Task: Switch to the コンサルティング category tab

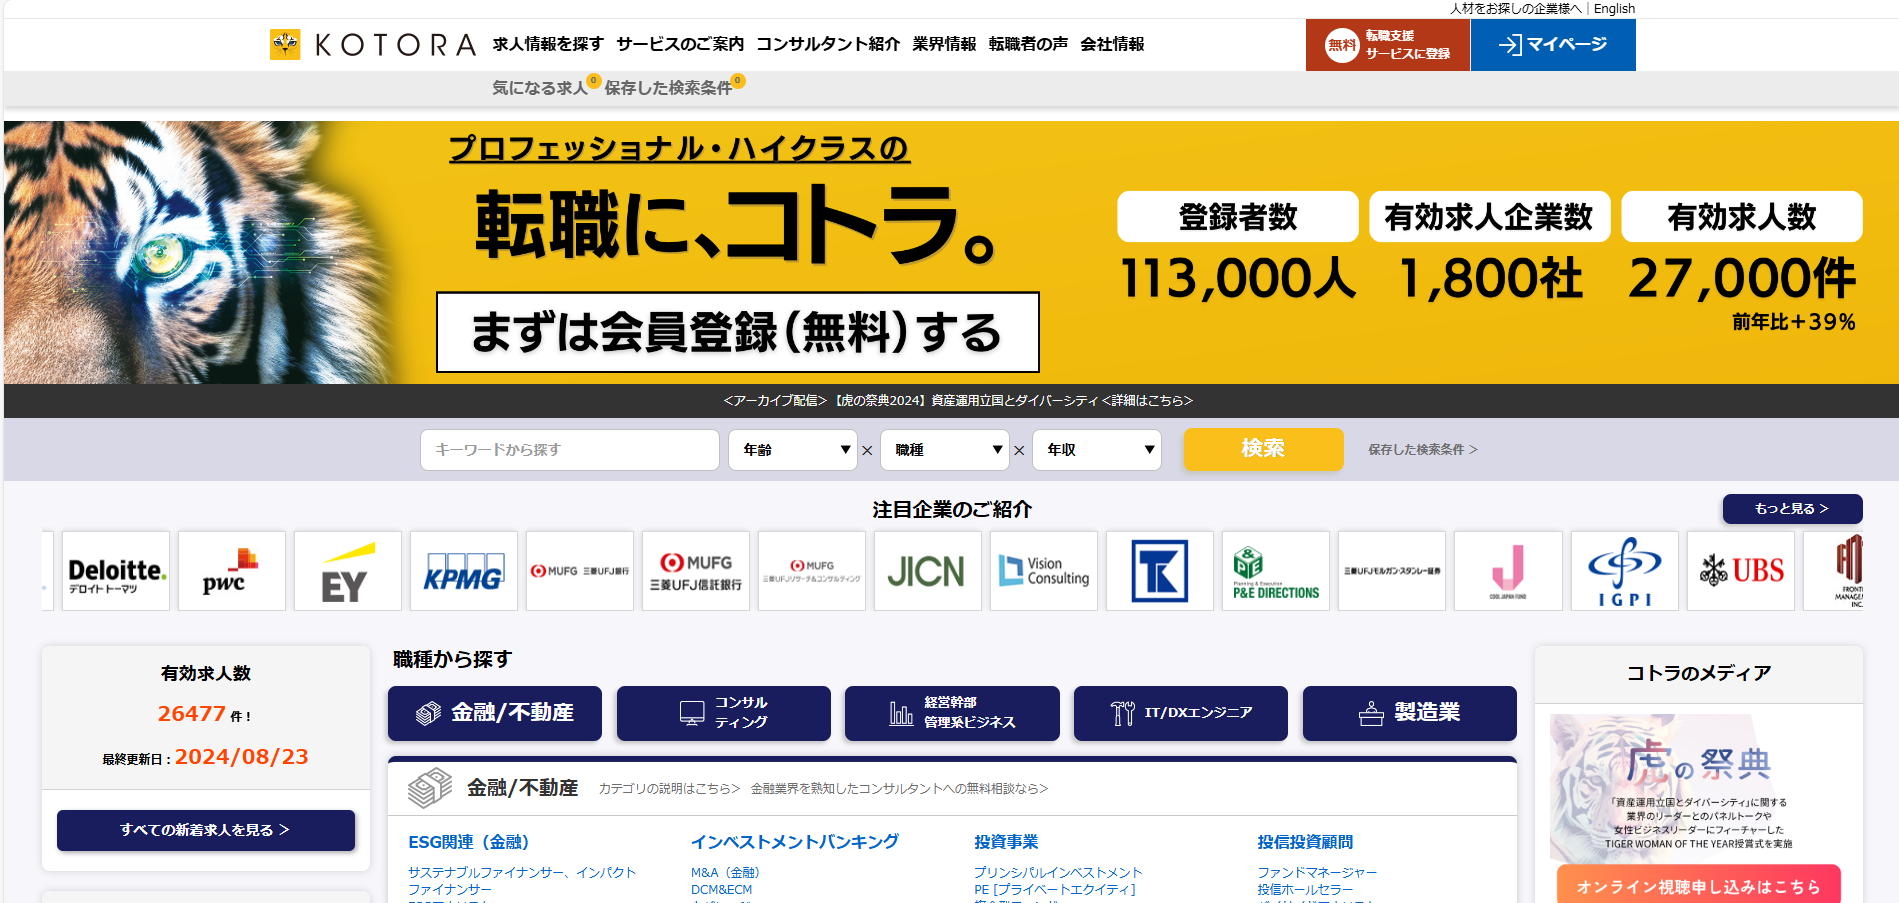Action: click(723, 713)
